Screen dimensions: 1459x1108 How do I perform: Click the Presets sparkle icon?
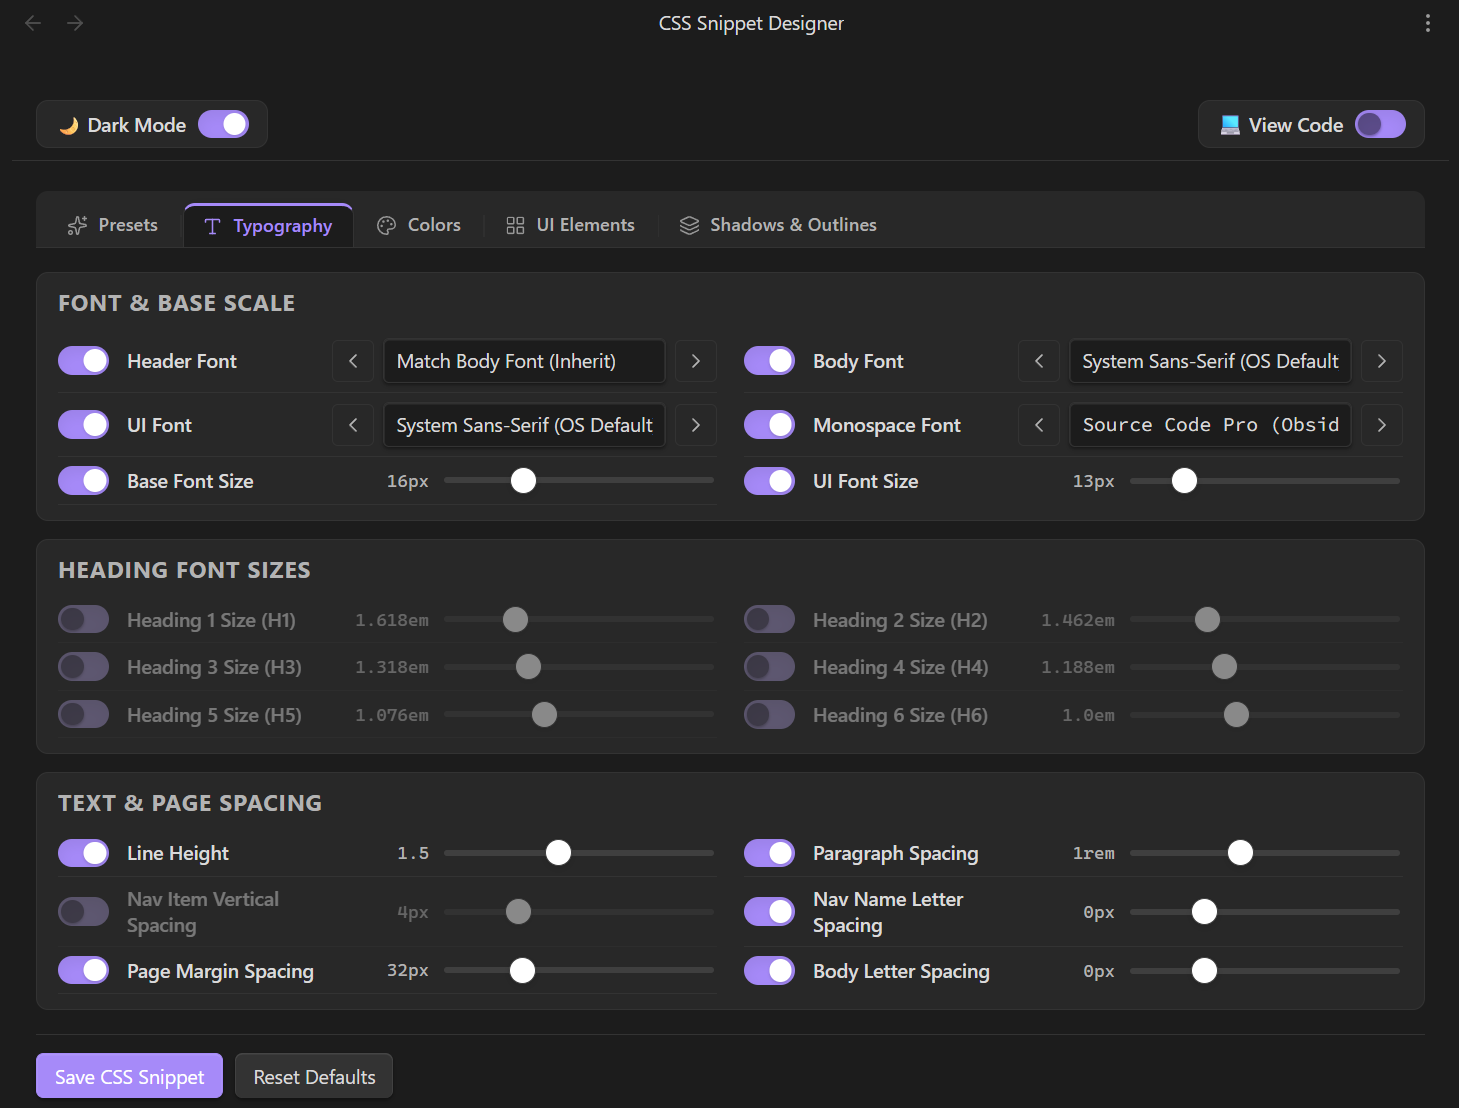(77, 226)
